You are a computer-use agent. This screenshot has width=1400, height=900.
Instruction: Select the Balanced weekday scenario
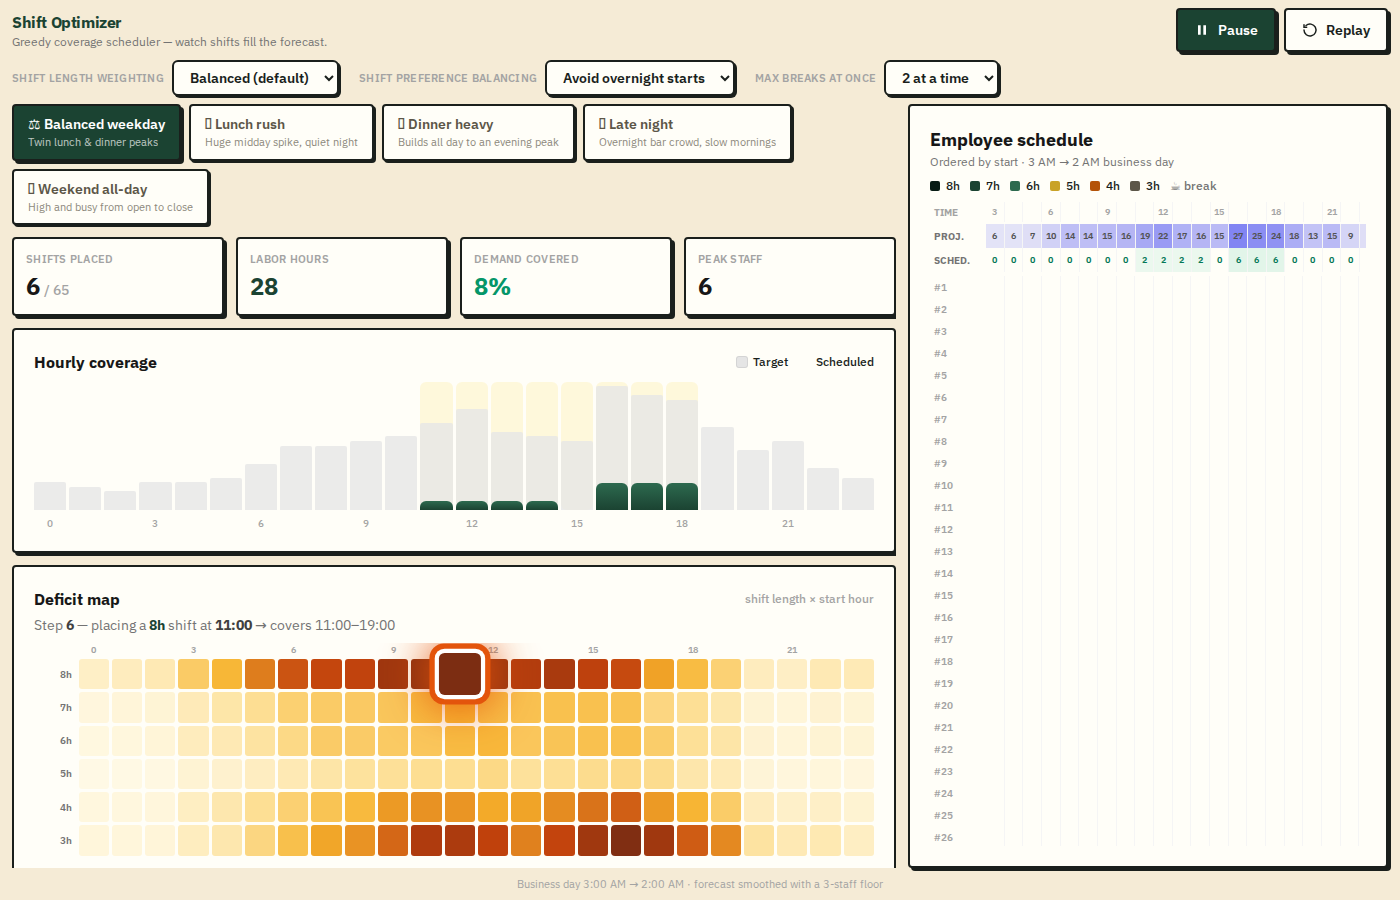[x=97, y=132]
